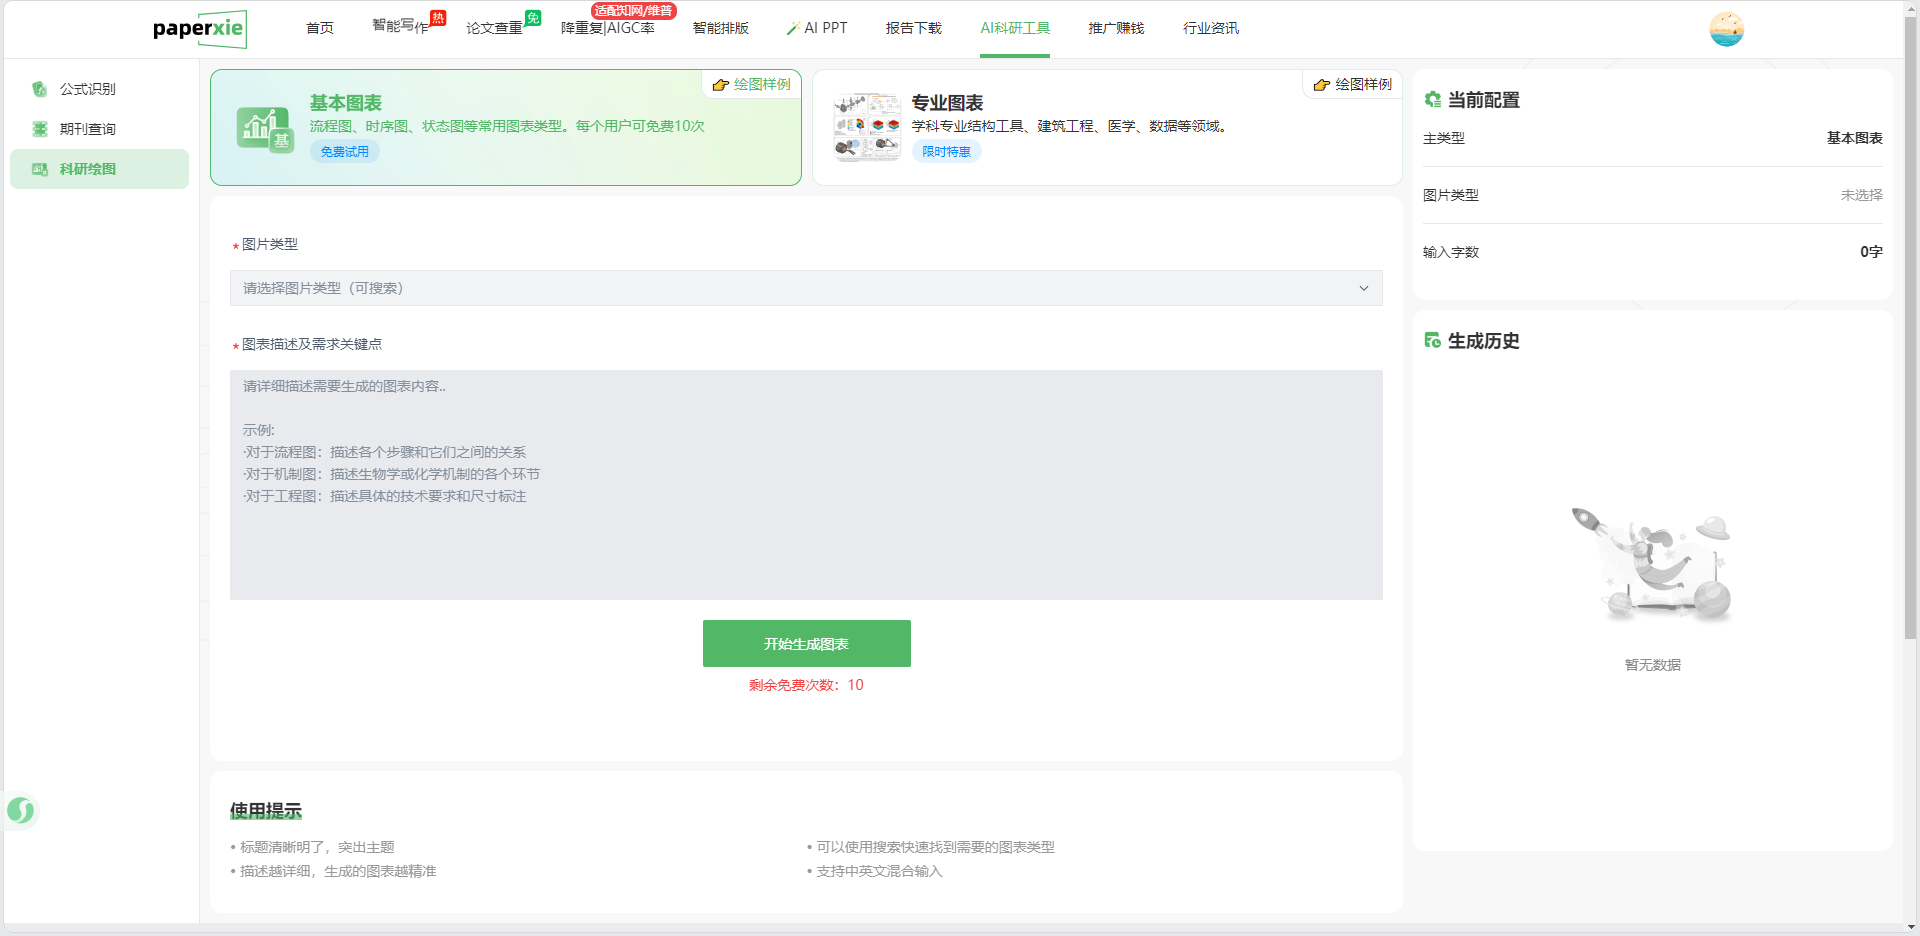Click 绘图样例 link on the 基本图表 card
Image resolution: width=1920 pixels, height=936 pixels.
click(752, 85)
